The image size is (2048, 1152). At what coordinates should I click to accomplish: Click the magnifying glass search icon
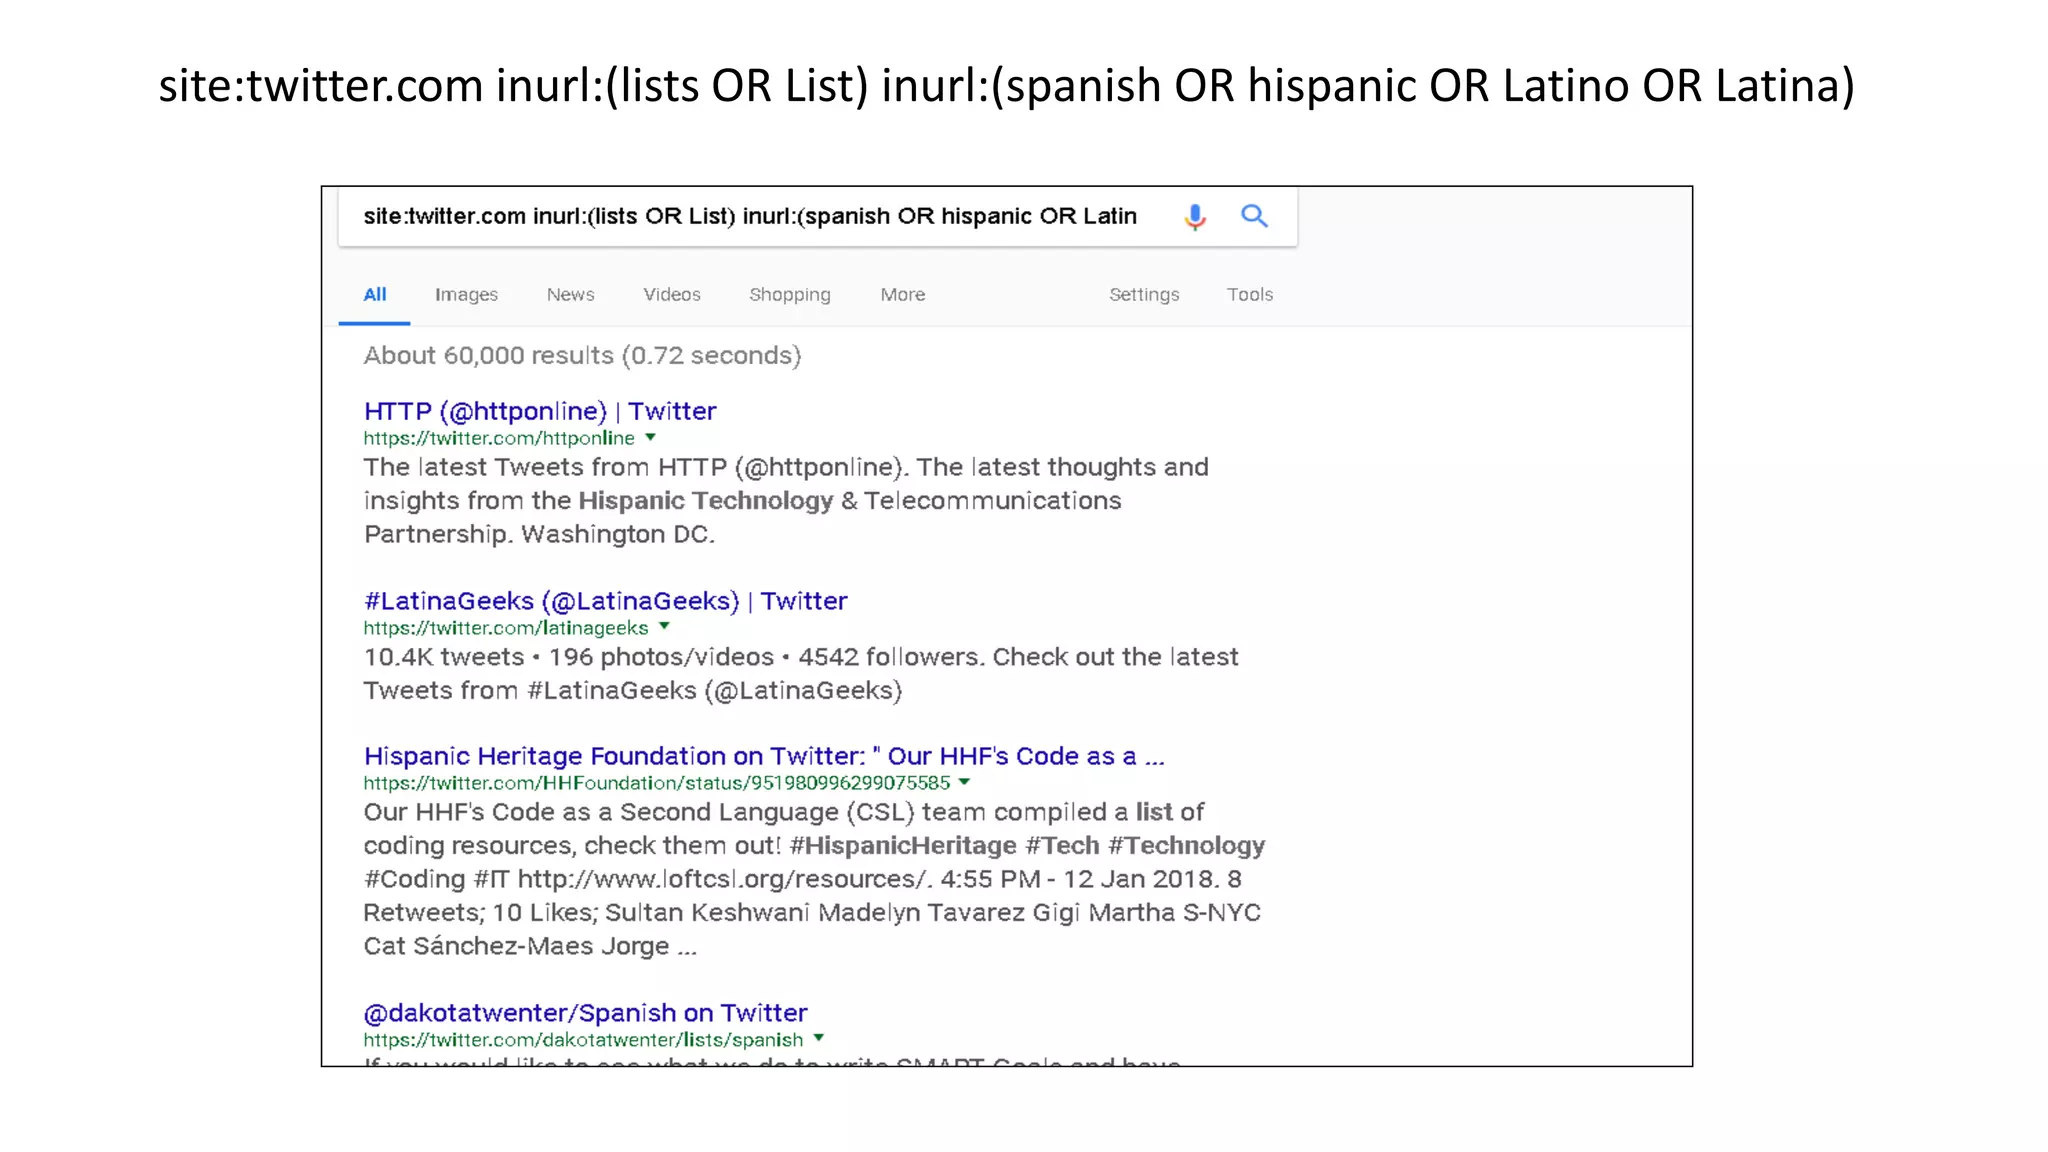coord(1254,215)
